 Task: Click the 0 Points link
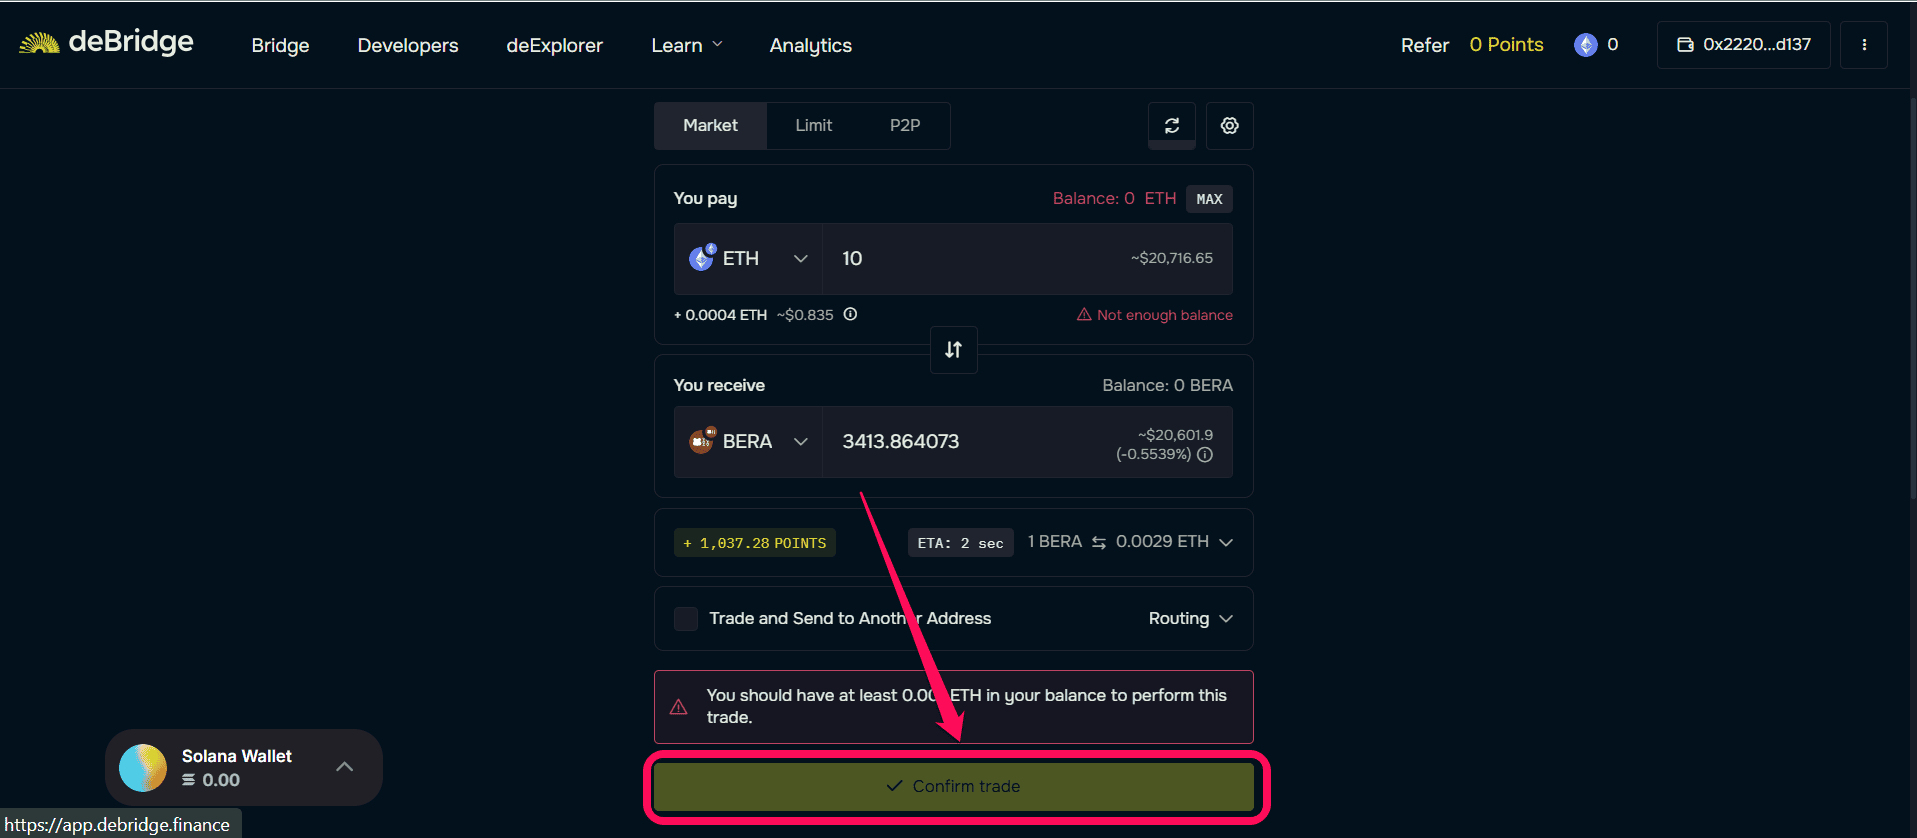pyautogui.click(x=1506, y=45)
